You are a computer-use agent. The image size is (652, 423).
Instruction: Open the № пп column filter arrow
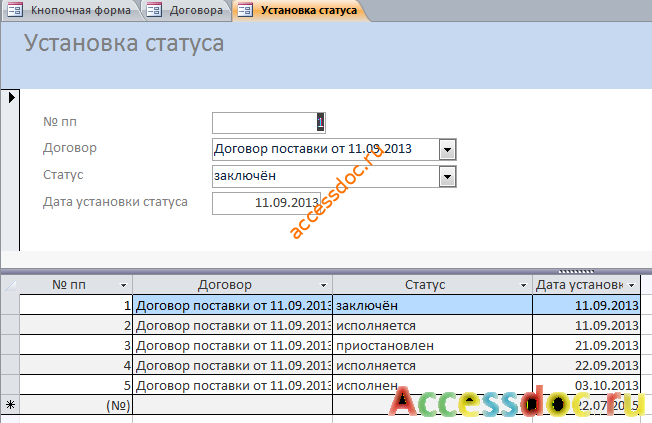[x=123, y=285]
